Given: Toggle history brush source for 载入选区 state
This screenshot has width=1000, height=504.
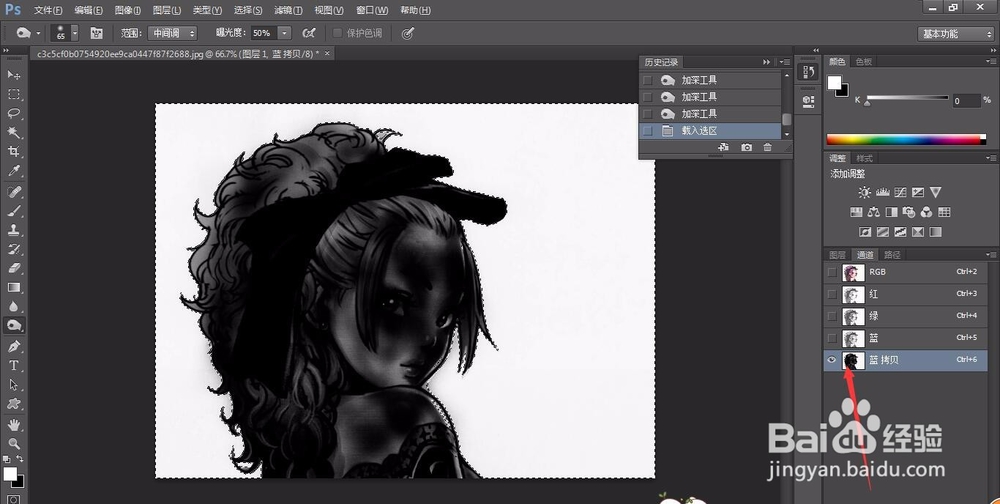Looking at the screenshot, I should tap(648, 131).
